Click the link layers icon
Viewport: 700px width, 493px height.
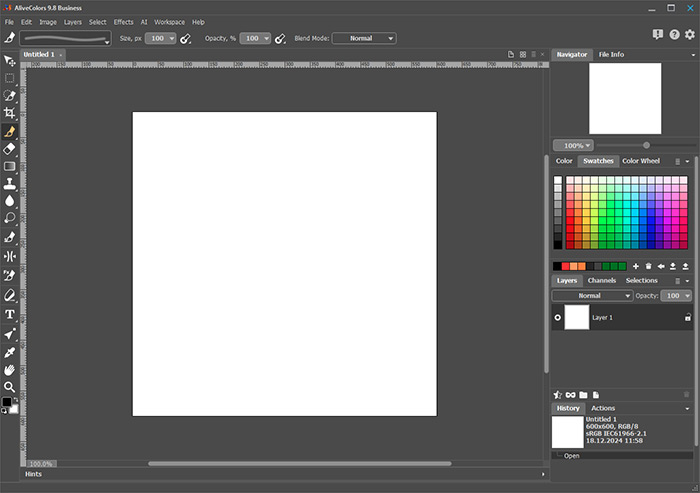(571, 395)
